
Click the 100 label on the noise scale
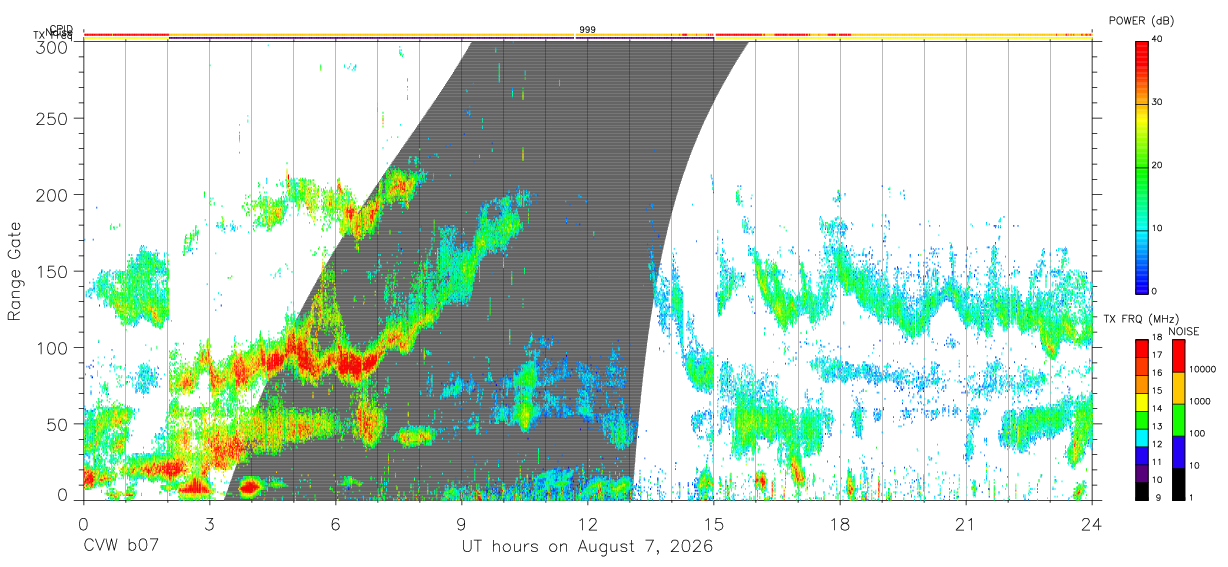pyautogui.click(x=1197, y=433)
